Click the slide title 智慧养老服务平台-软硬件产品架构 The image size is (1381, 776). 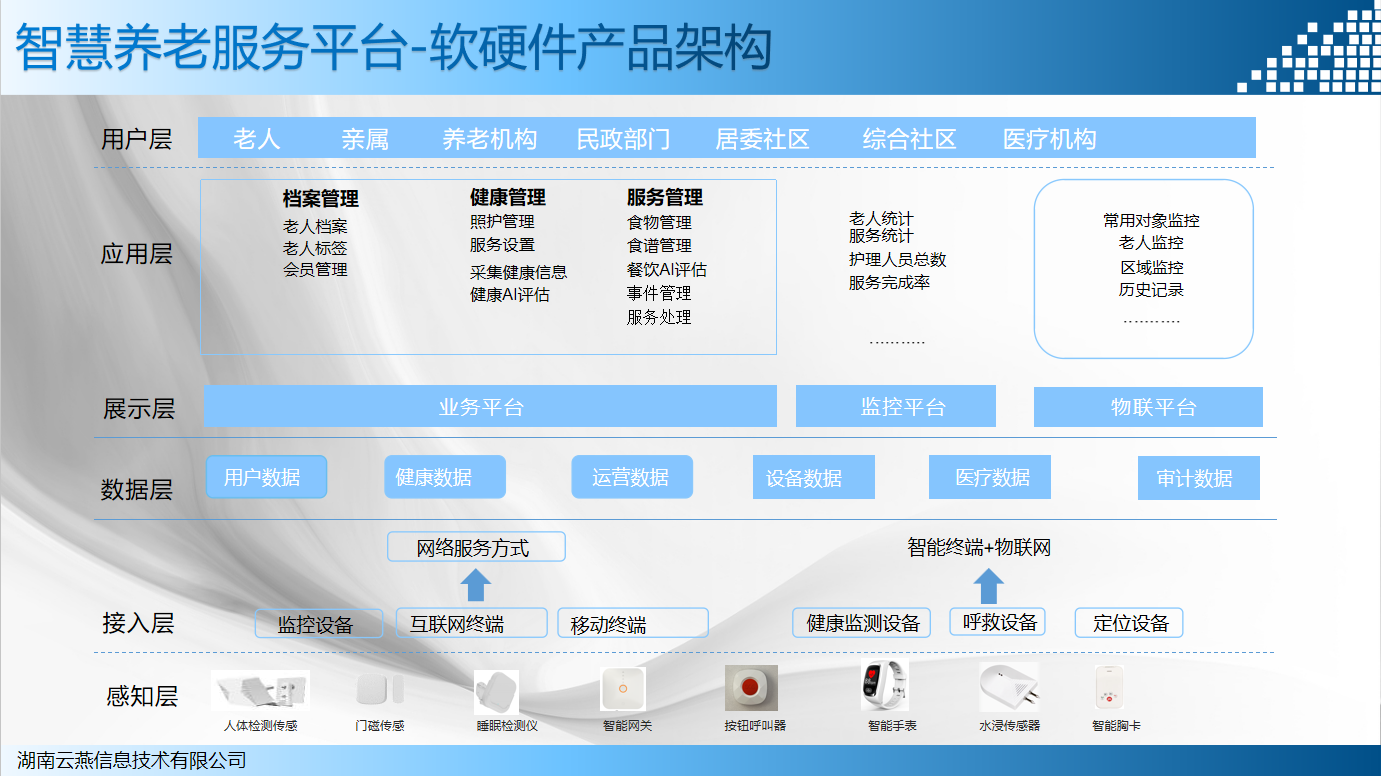(394, 48)
